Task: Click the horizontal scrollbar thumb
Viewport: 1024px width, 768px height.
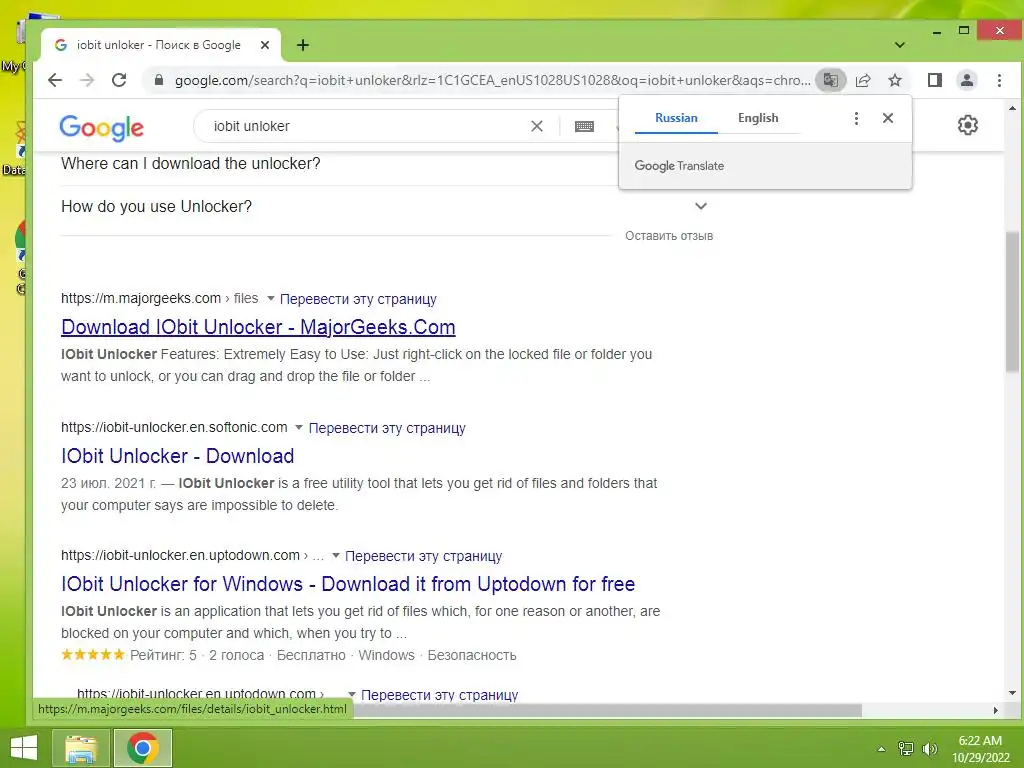Action: pos(607,710)
